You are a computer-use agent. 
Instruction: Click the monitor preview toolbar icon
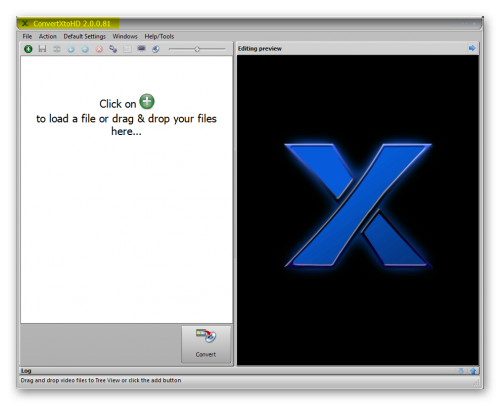pyautogui.click(x=142, y=49)
